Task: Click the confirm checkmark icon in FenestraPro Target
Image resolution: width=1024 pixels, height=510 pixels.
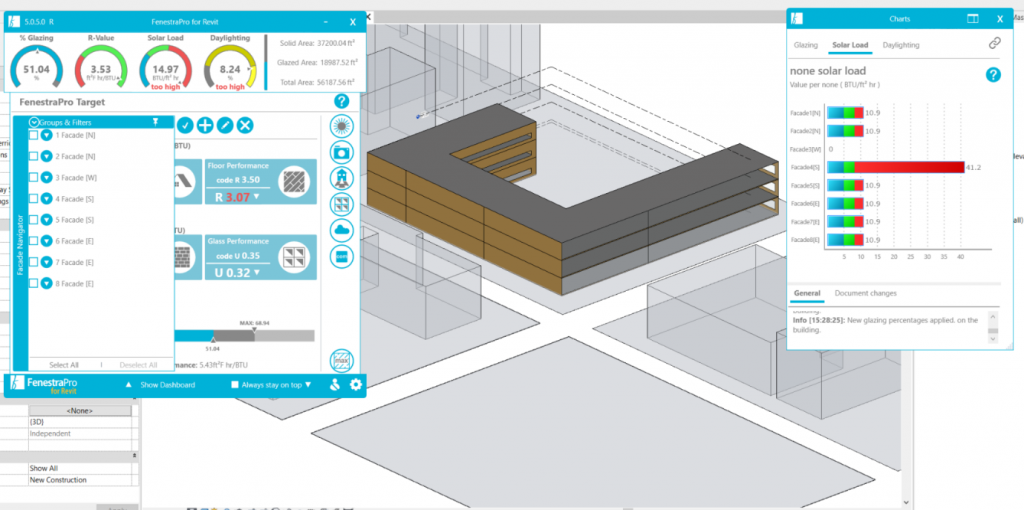Action: (185, 125)
